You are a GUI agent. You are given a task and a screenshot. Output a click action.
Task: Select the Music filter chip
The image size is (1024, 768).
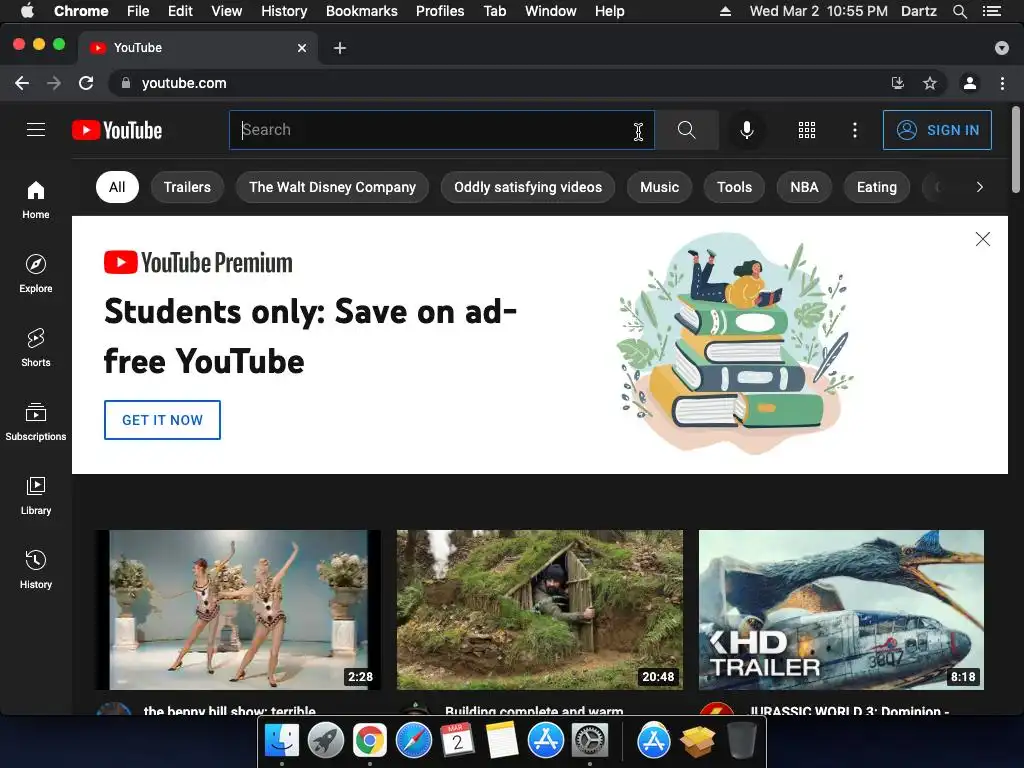(660, 187)
